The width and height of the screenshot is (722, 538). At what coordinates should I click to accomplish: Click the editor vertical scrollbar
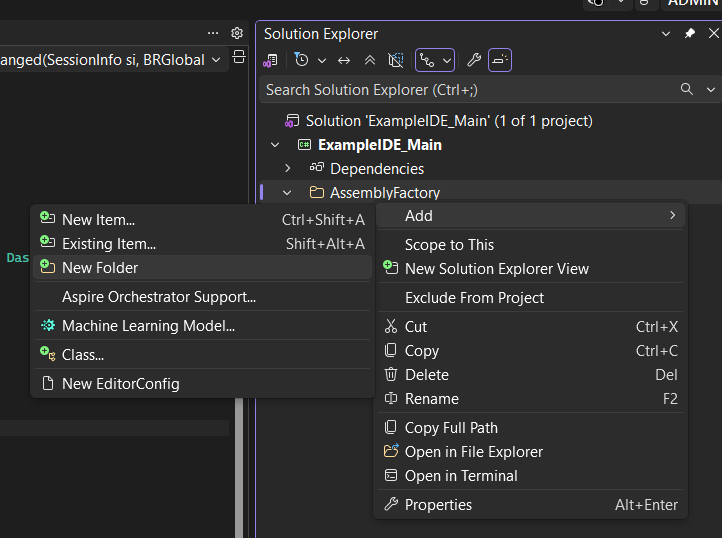pyautogui.click(x=239, y=468)
